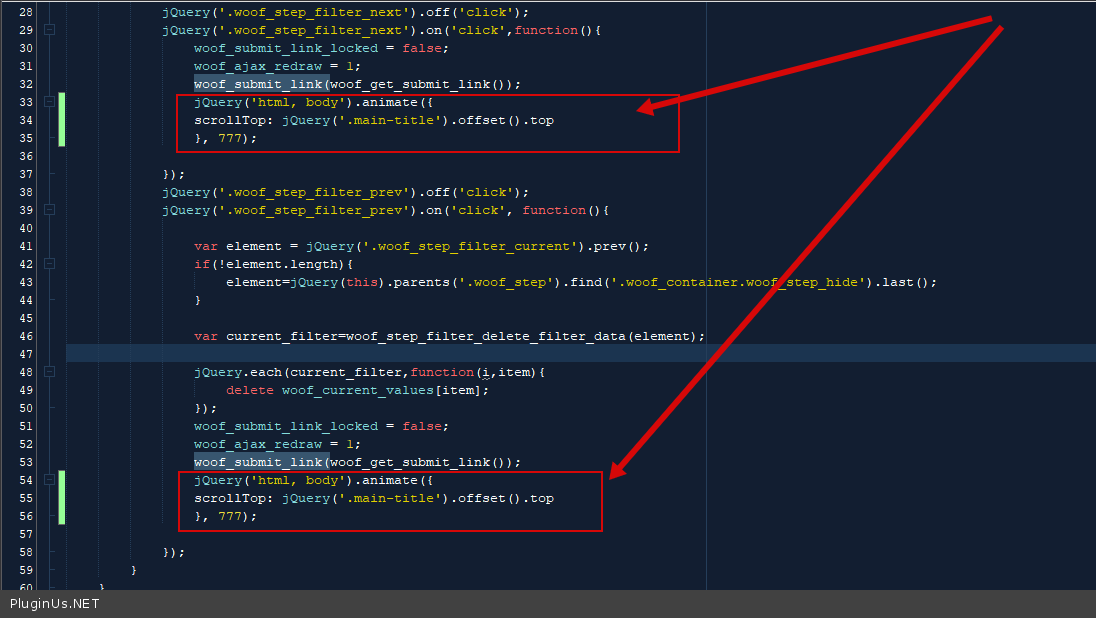The height and width of the screenshot is (618, 1096).
Task: Click the 777 value on line 35
Action: (x=230, y=138)
